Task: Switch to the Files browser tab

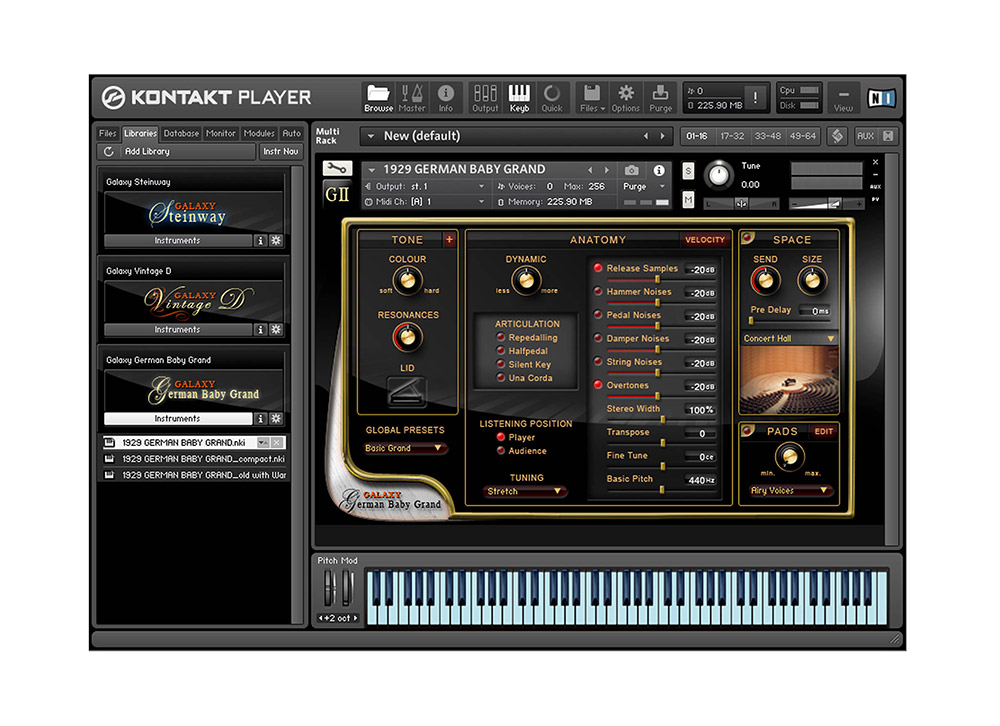Action: click(108, 133)
